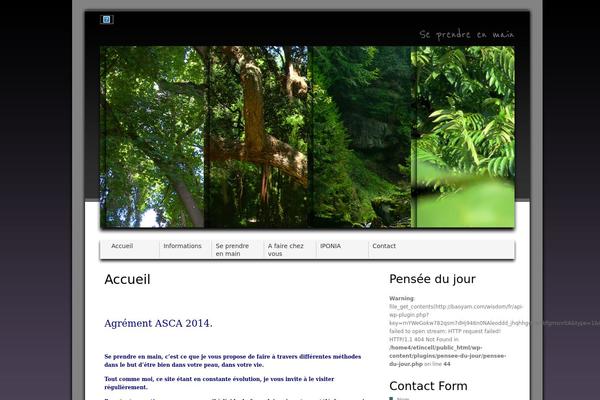This screenshot has height=400, width=600.
Task: Click the 'Pensée du jour' sidebar heading
Action: click(x=432, y=279)
